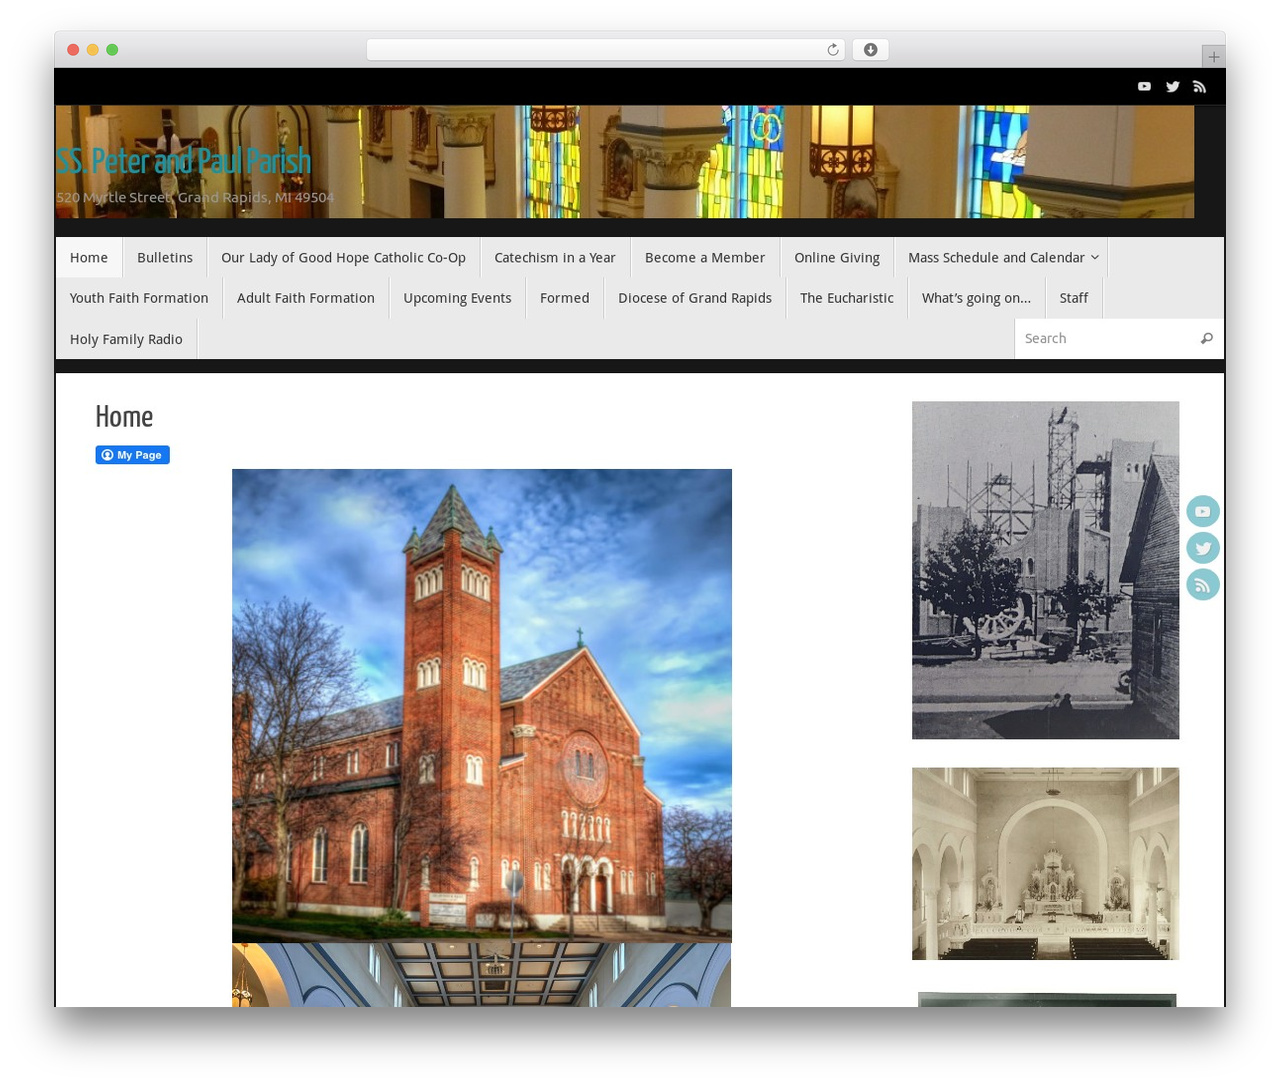This screenshot has width=1280, height=1084.
Task: Open the Twitter icon in the top bar
Action: (x=1172, y=87)
